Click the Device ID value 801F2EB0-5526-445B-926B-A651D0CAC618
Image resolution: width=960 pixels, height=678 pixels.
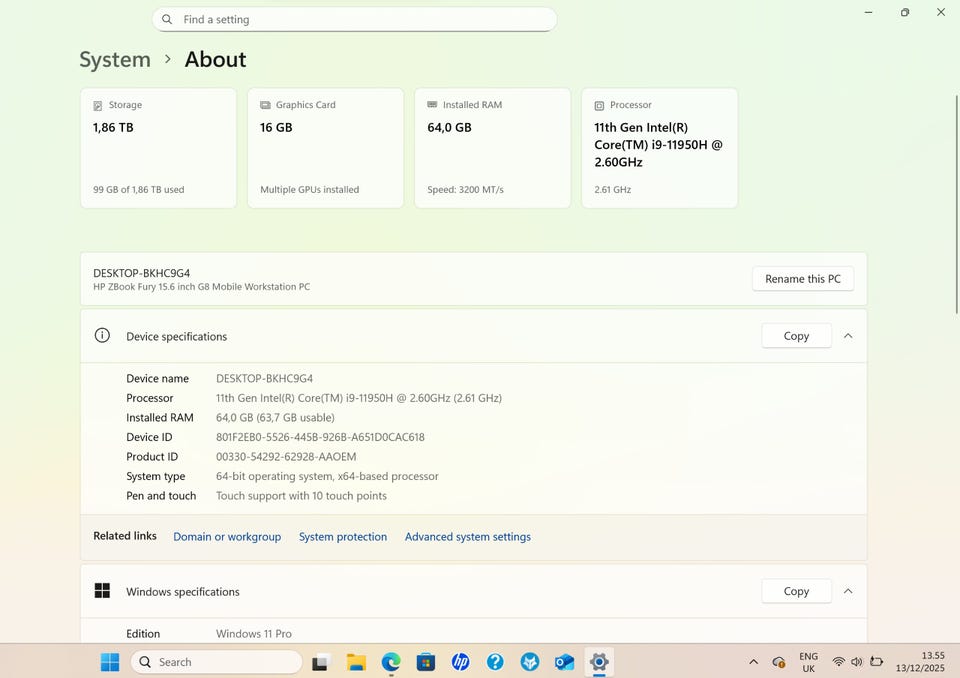[x=320, y=437]
